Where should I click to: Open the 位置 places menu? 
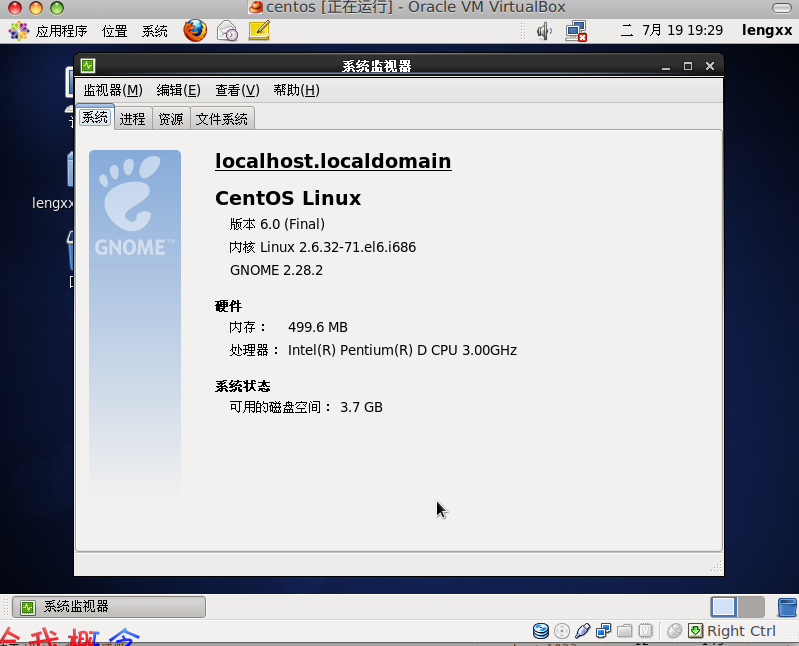coord(115,31)
